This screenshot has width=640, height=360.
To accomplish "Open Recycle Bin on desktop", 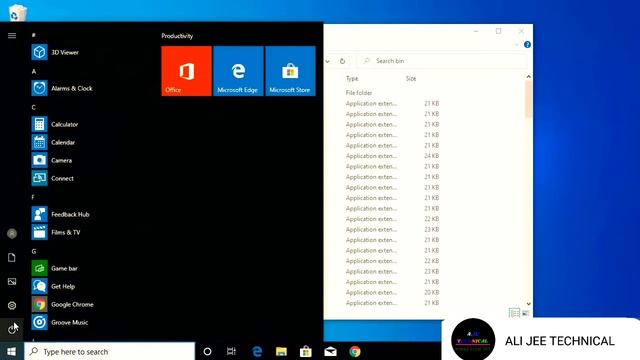I will [18, 12].
